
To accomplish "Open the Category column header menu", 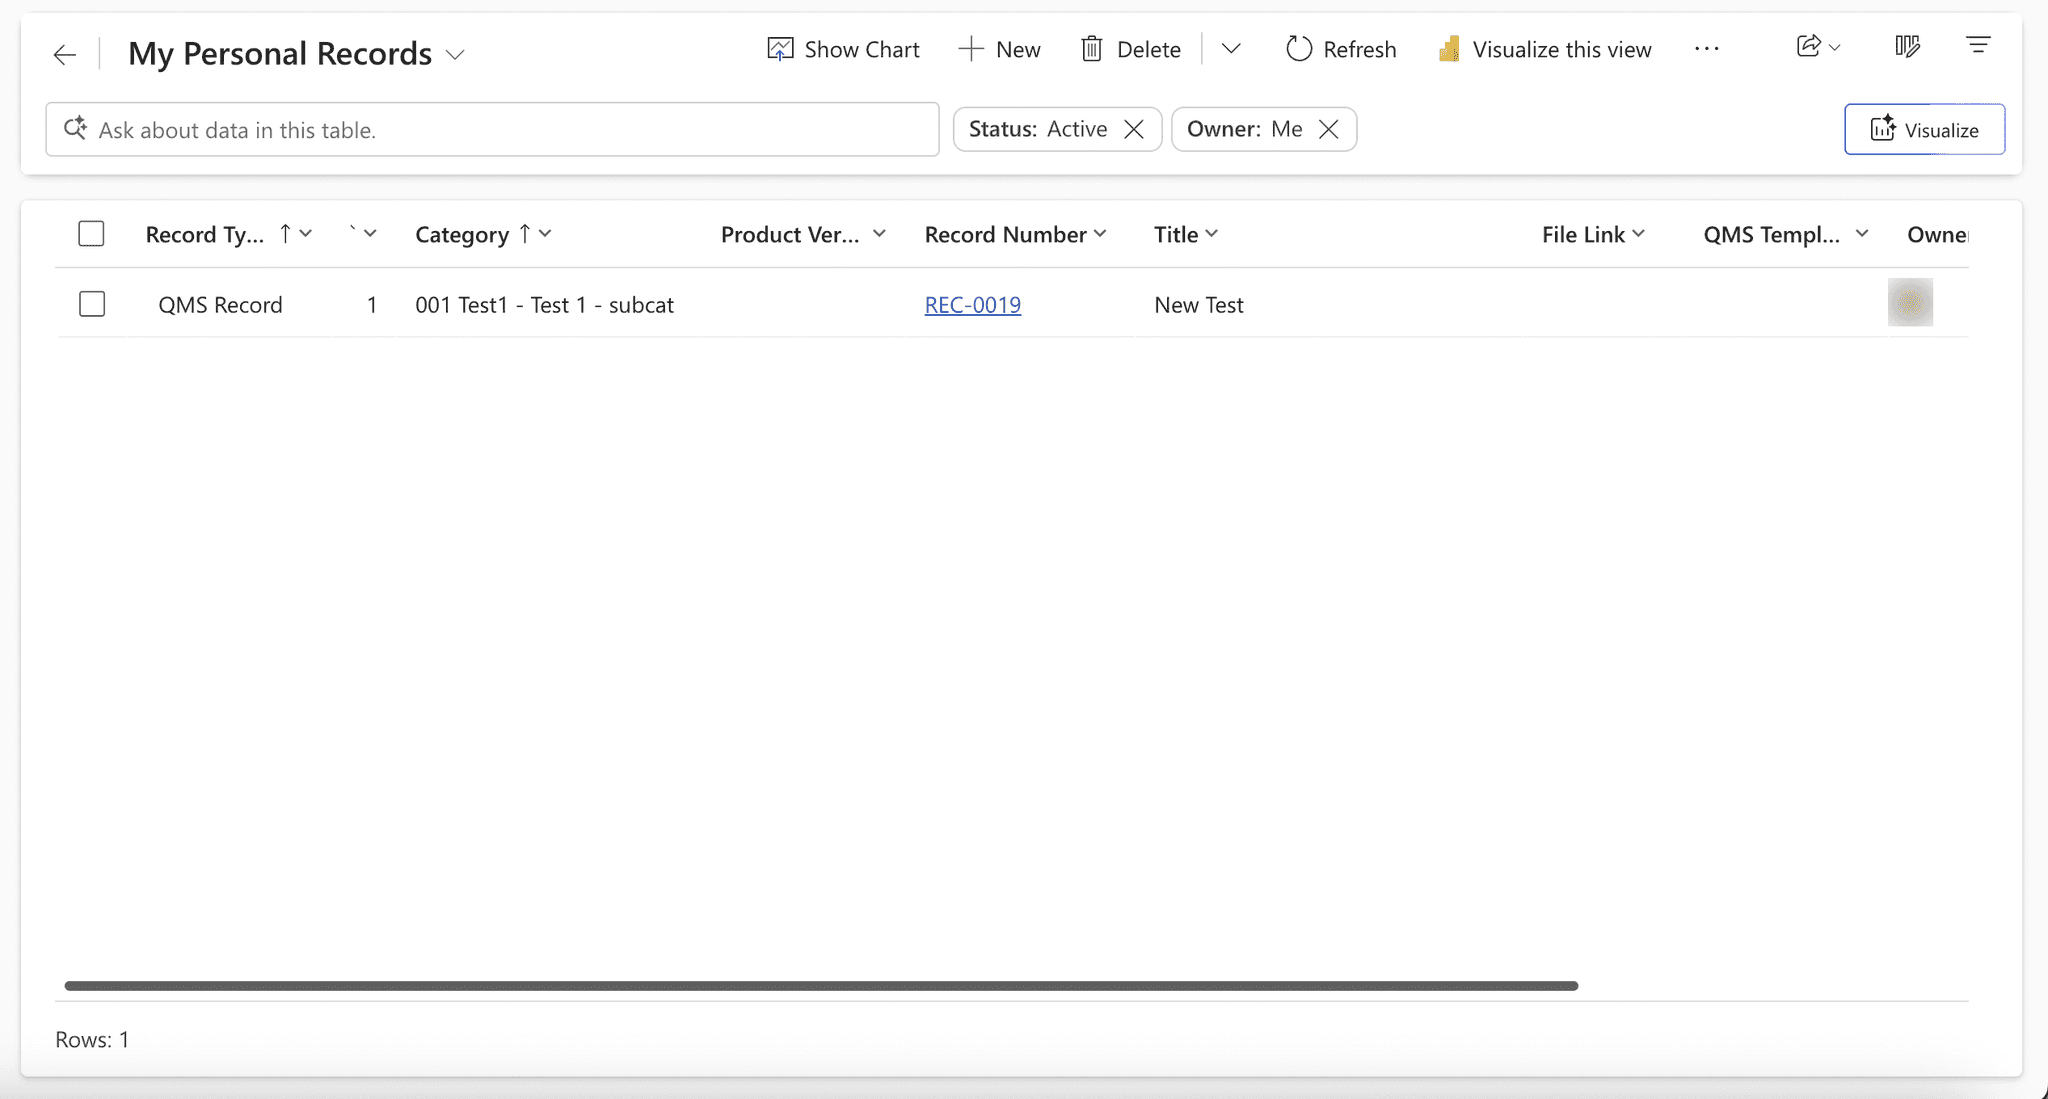I will click(484, 234).
